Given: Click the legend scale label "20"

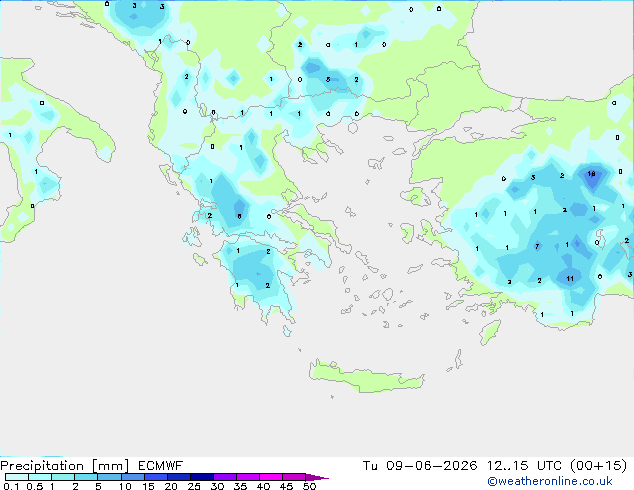Looking at the screenshot, I should [171, 486].
